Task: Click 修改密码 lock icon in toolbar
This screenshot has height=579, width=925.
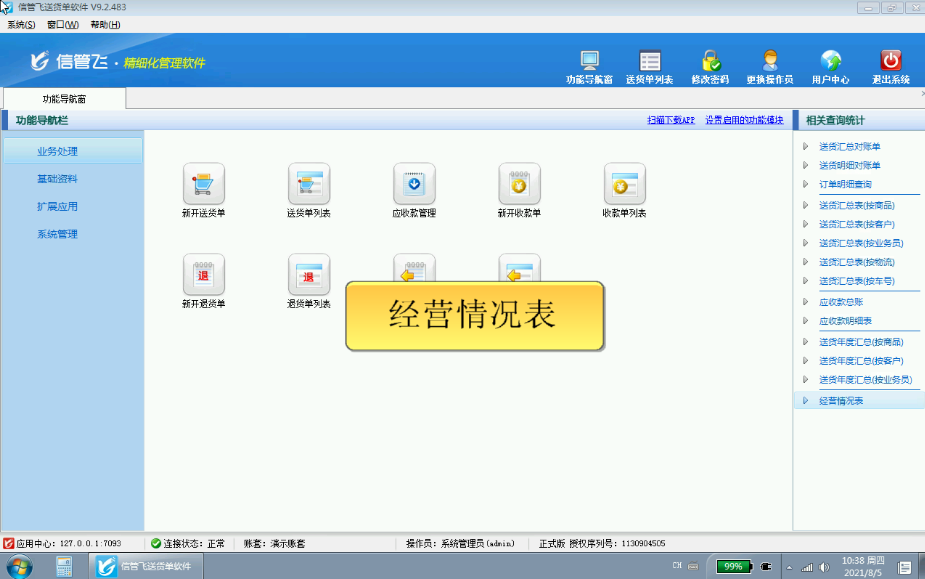Action: click(710, 61)
